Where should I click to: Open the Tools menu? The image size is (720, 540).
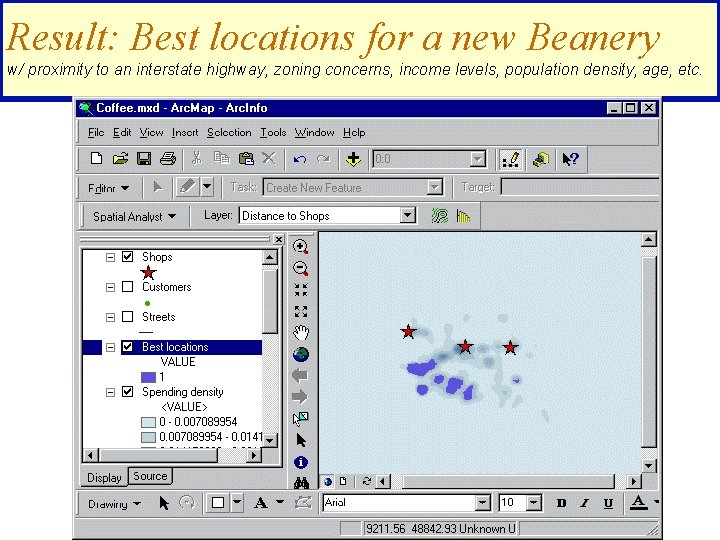[x=273, y=133]
